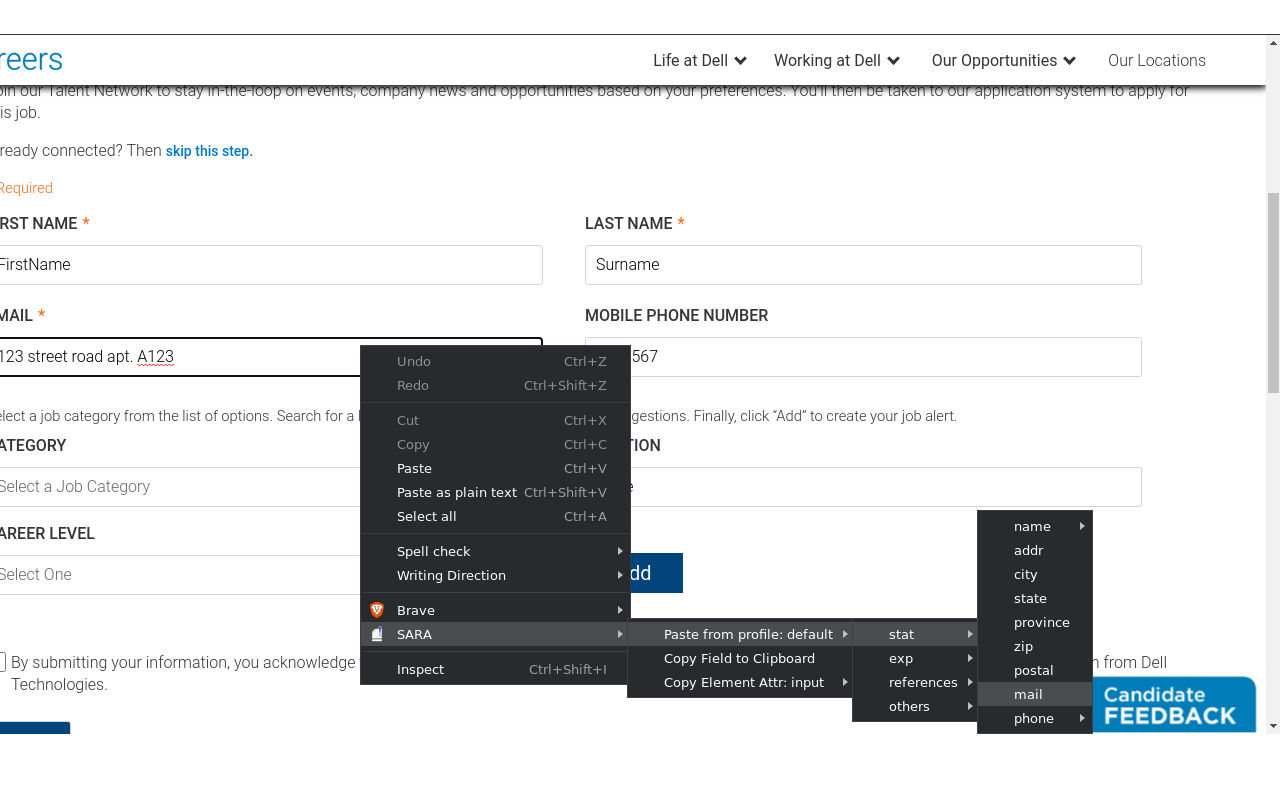
Task: Expand submenu arrow beside references
Action: [970, 682]
